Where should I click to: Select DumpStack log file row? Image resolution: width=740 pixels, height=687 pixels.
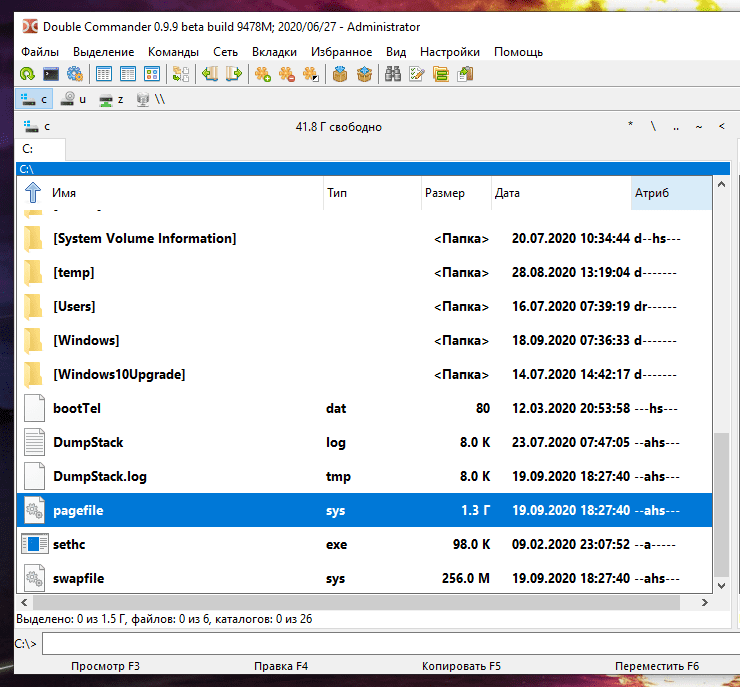(364, 442)
